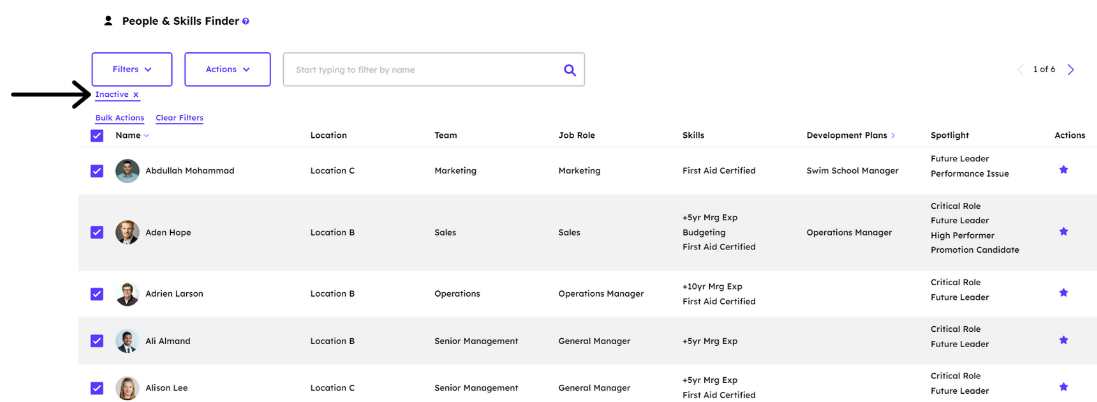Image resolution: width=1097 pixels, height=402 pixels.
Task: Go to the next page arrow
Action: tap(1071, 69)
